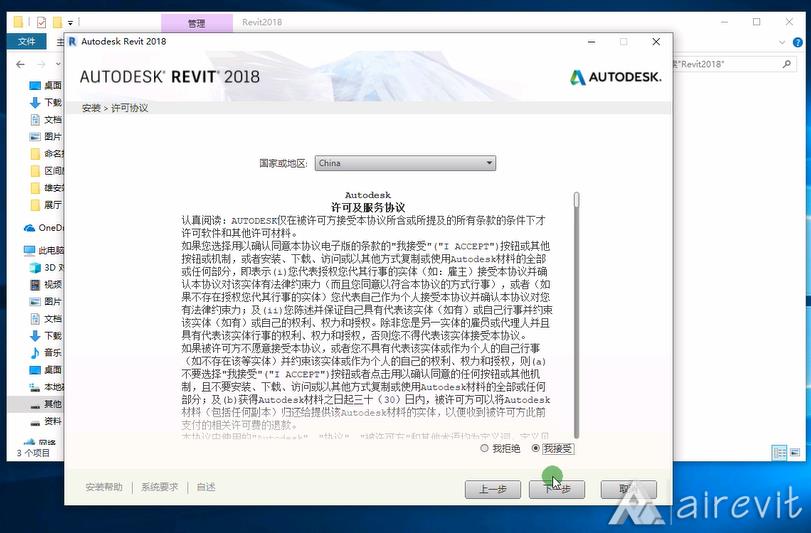Select the 我接受 (I Accept) radio button
The height and width of the screenshot is (533, 811).
(x=536, y=449)
